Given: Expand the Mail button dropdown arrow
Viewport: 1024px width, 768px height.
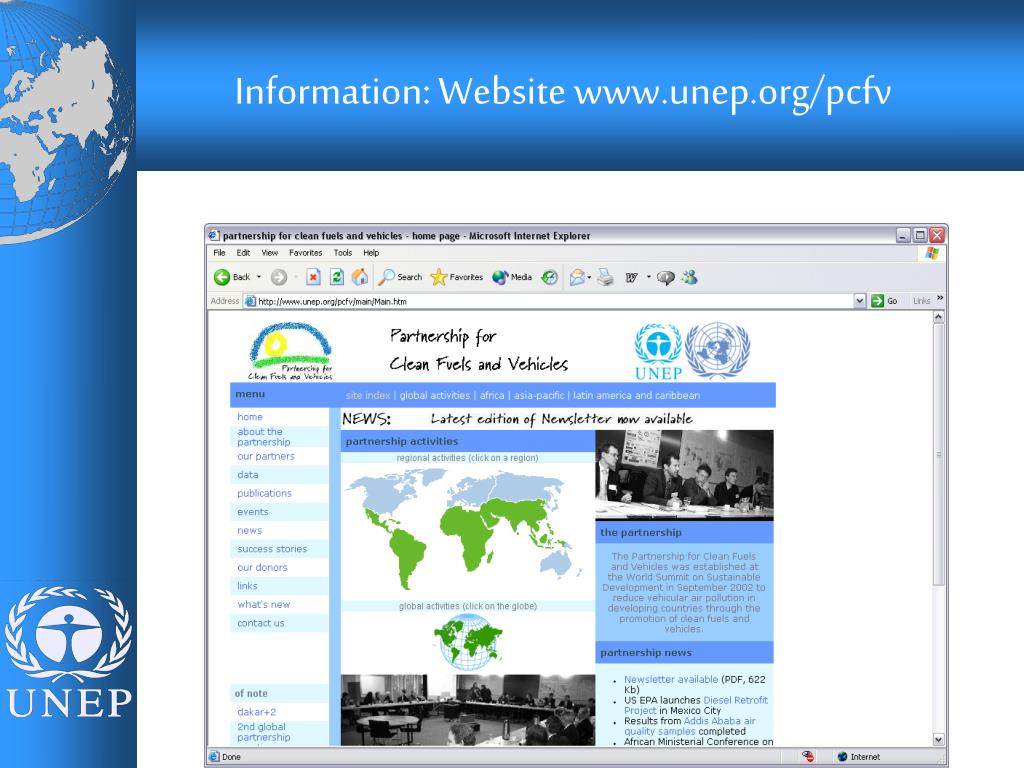Looking at the screenshot, I should 589,278.
